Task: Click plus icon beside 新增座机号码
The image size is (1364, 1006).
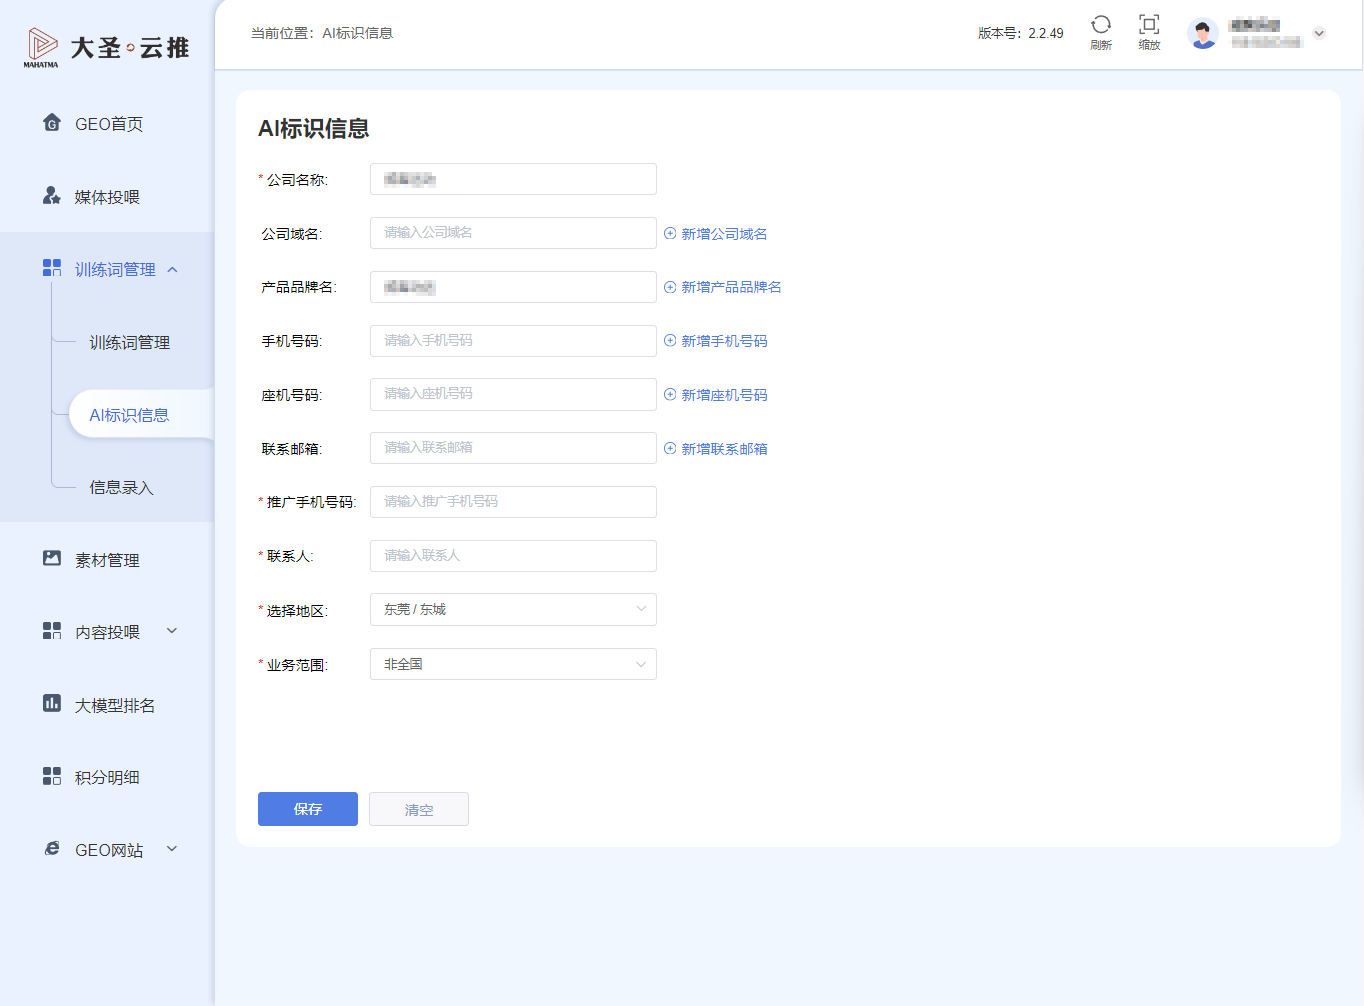Action: coord(670,394)
